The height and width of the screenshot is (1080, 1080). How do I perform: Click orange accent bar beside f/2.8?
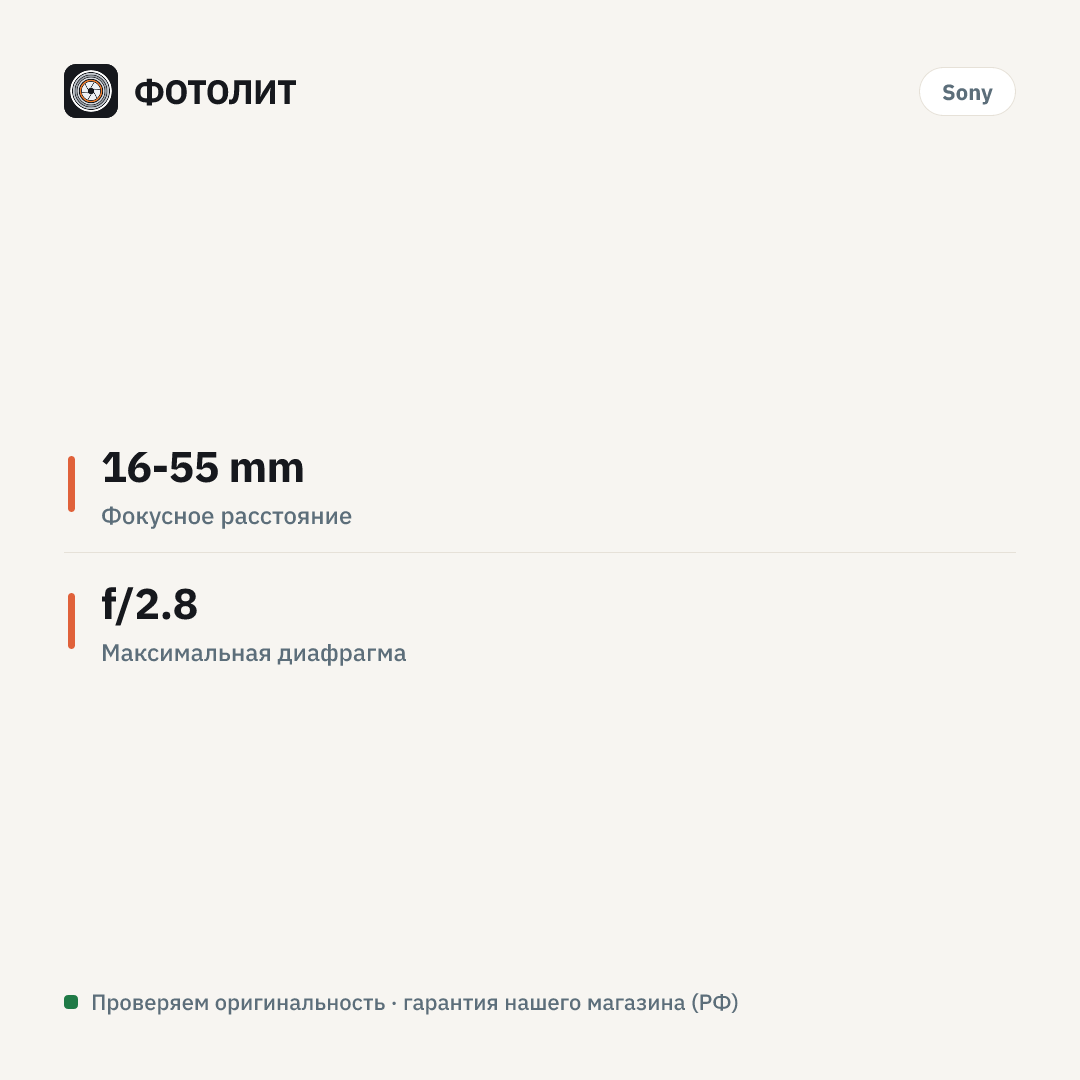coord(72,621)
